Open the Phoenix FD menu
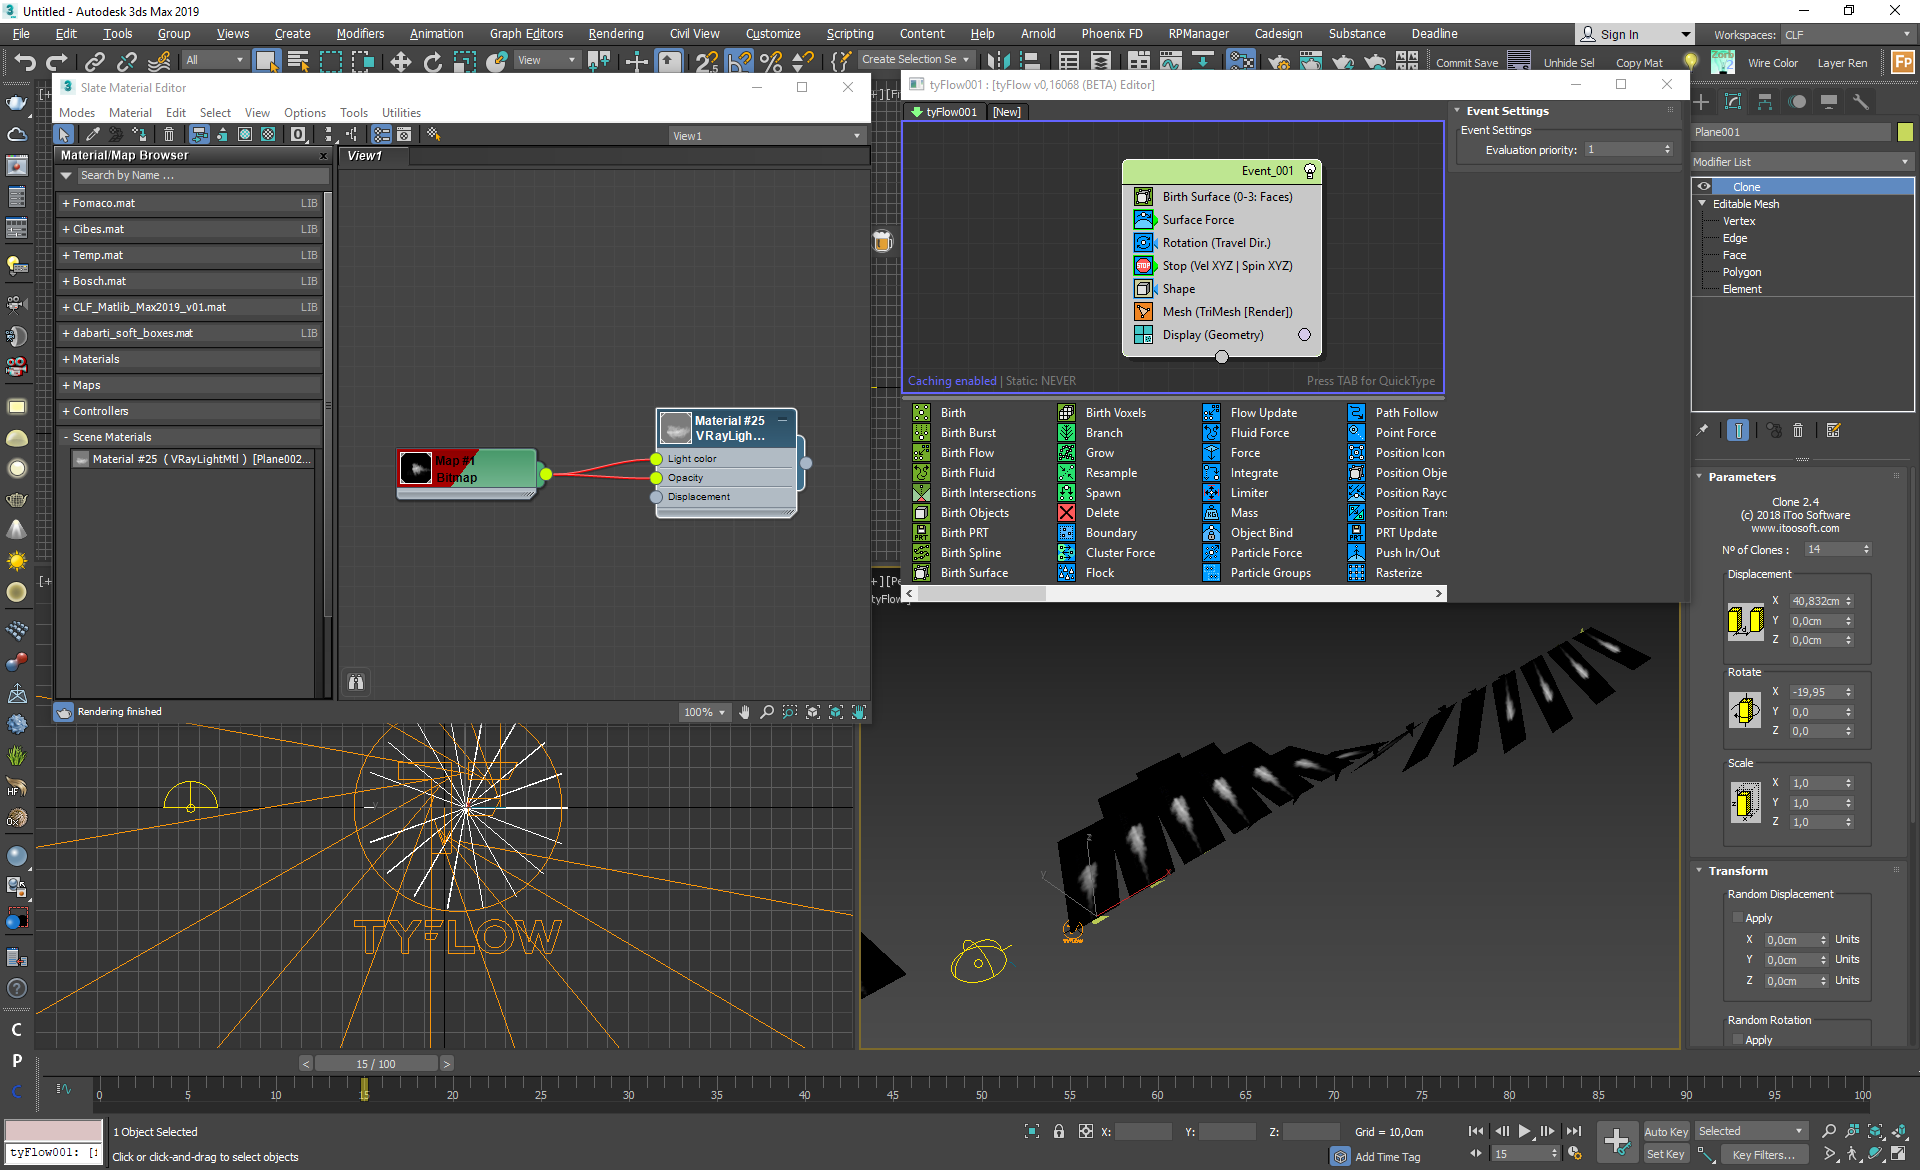1920x1170 pixels. coord(1112,34)
